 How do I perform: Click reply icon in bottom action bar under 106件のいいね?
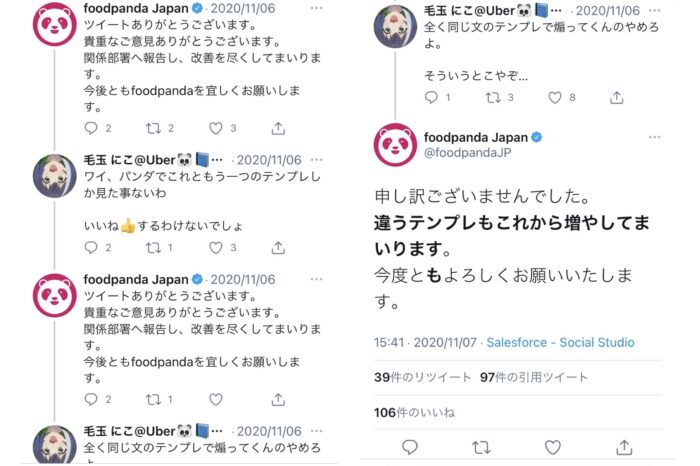click(410, 446)
